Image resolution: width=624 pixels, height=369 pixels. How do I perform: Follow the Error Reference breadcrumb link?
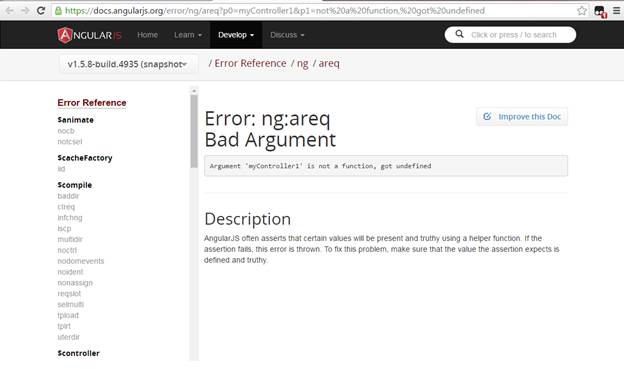250,63
